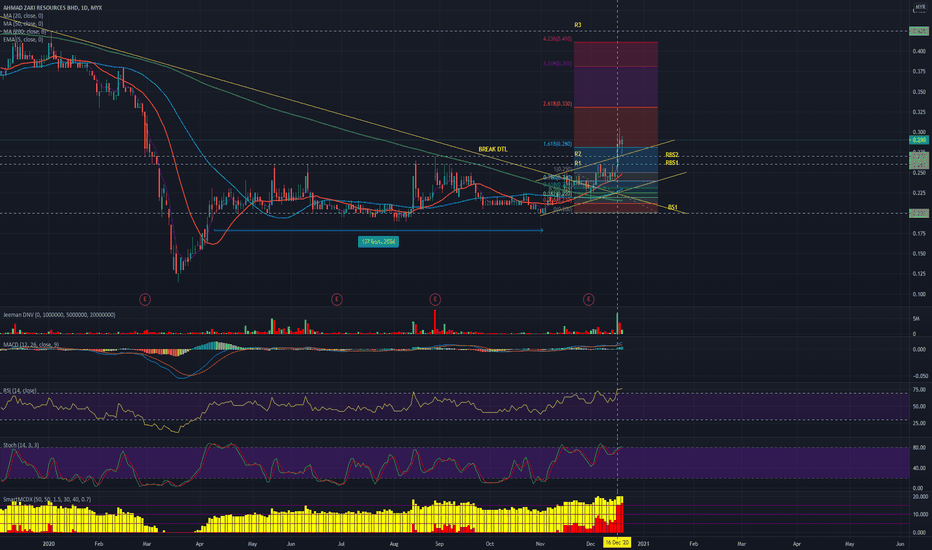This screenshot has width=932, height=550.
Task: Click the 0.175 price scale value
Action: click(919, 234)
